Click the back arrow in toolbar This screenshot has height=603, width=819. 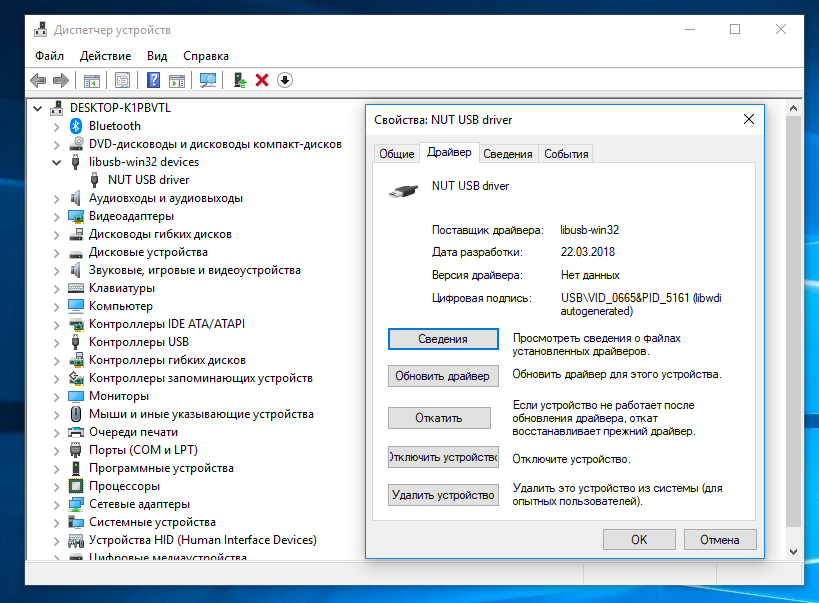coord(38,80)
